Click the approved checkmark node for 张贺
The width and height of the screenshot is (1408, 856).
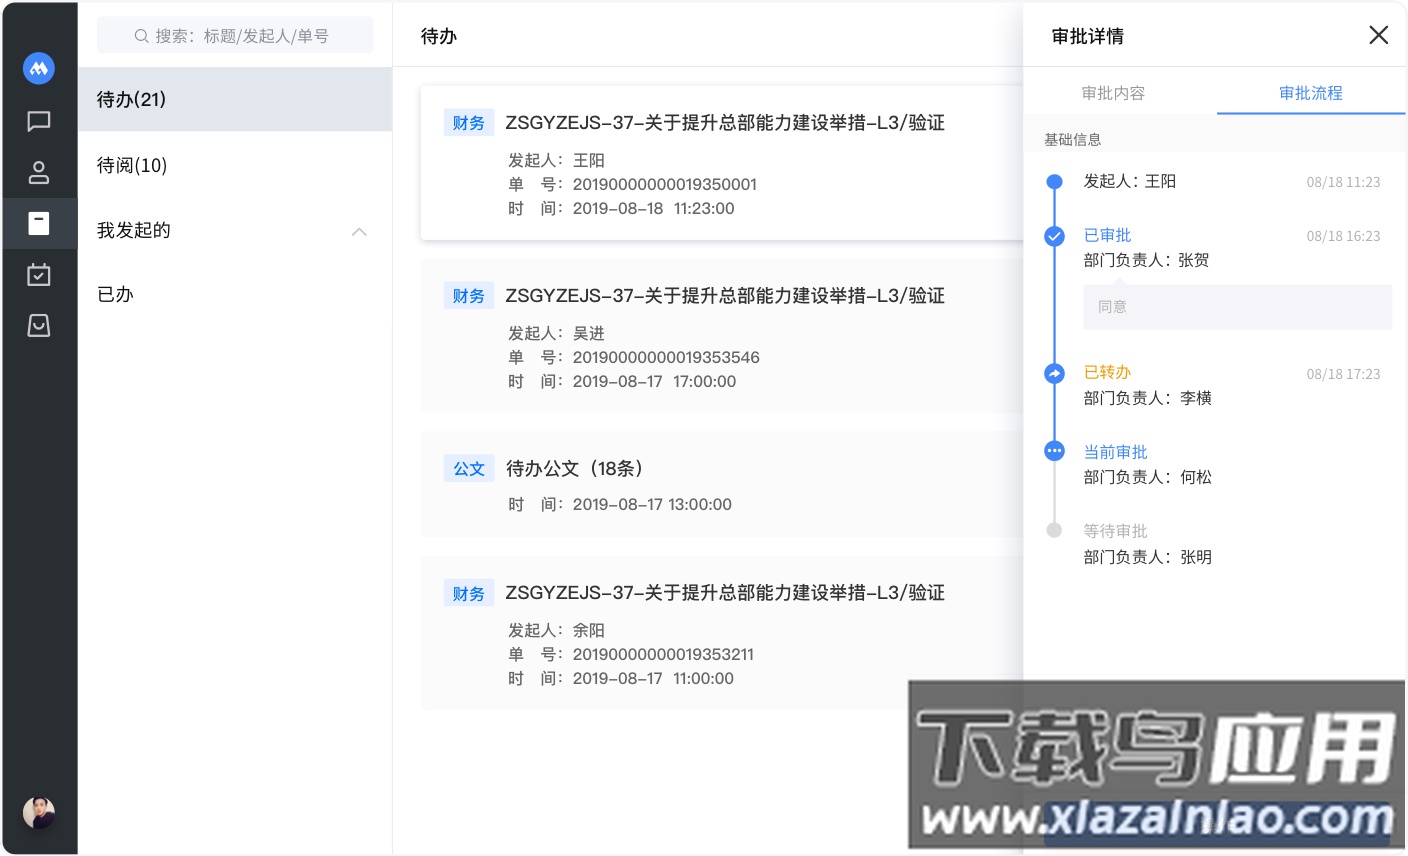[x=1054, y=236]
